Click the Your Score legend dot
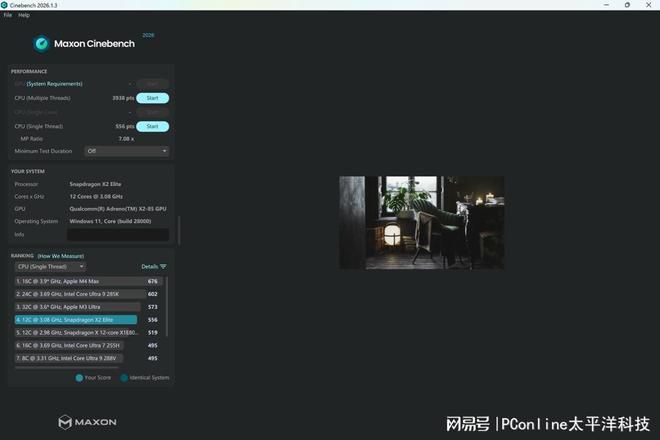This screenshot has width=660, height=440. pyautogui.click(x=79, y=378)
